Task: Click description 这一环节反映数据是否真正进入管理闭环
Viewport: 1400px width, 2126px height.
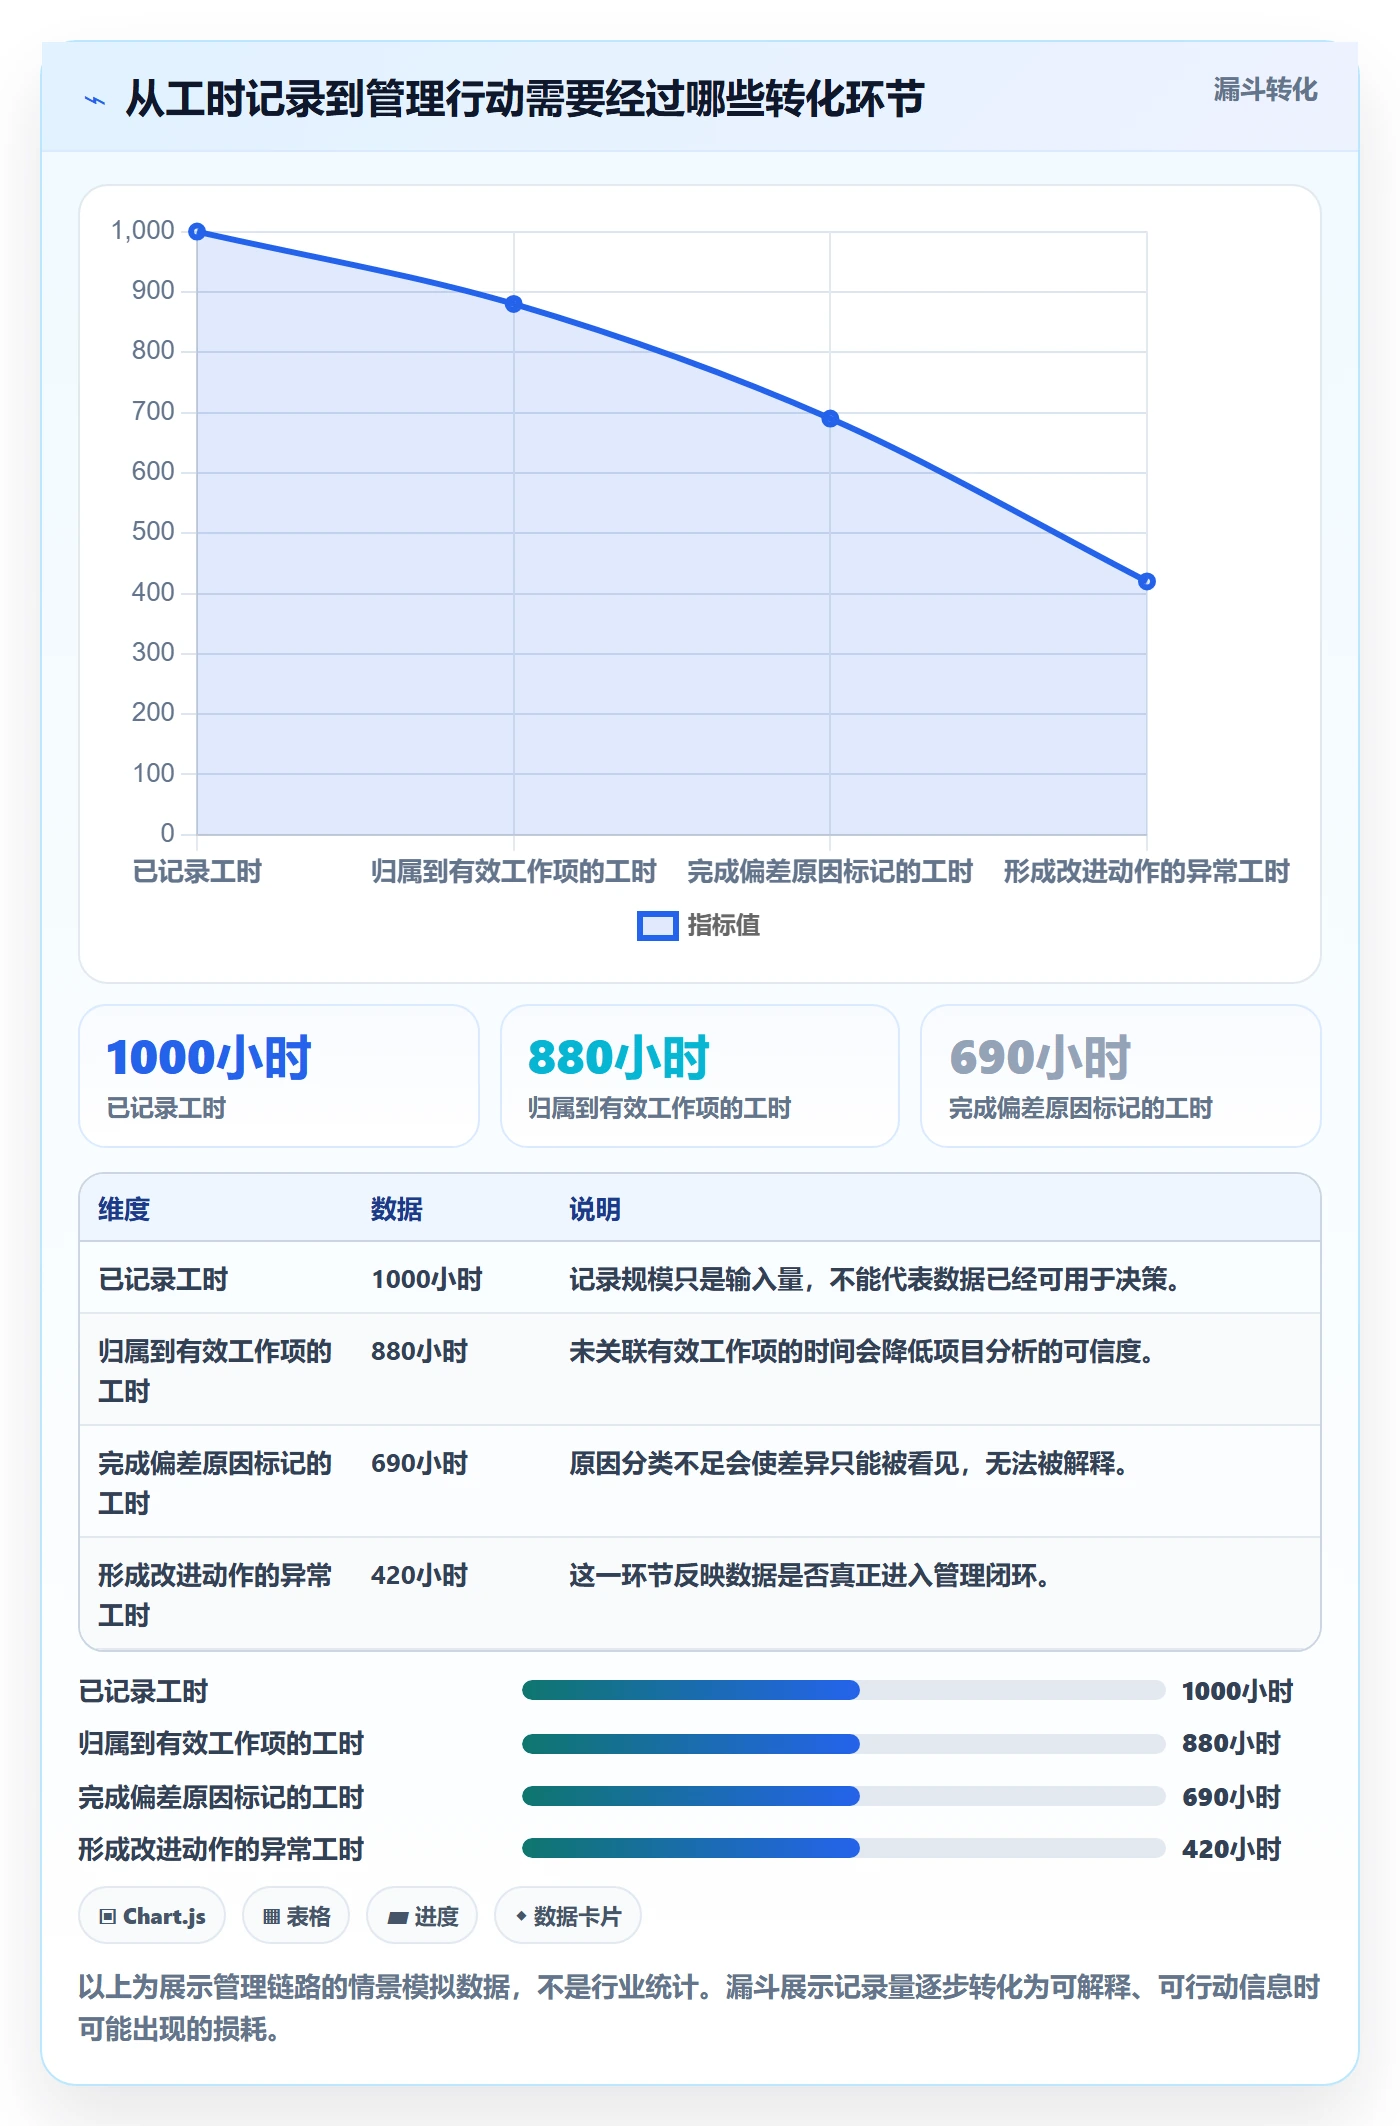Action: pos(810,1575)
